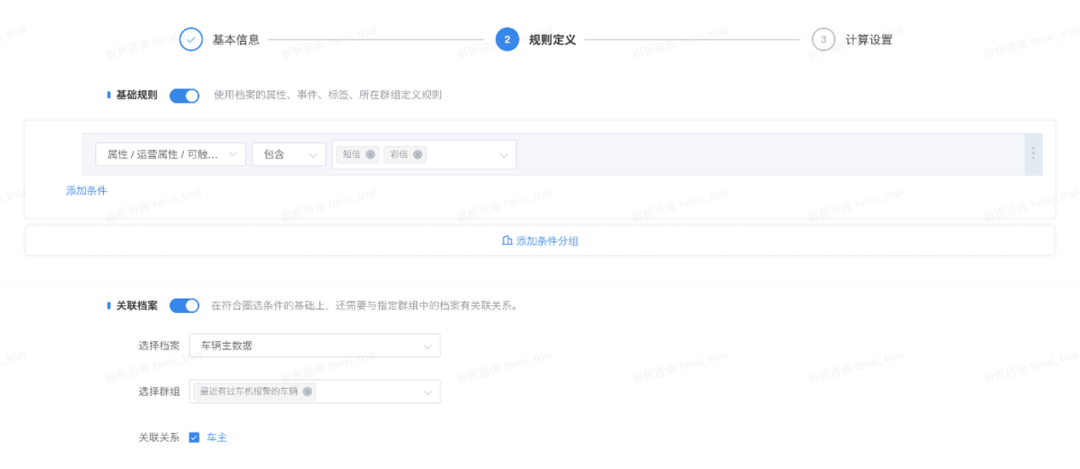Remove the 彩信 tag with its x icon
This screenshot has height=469, width=1080.
click(x=417, y=154)
